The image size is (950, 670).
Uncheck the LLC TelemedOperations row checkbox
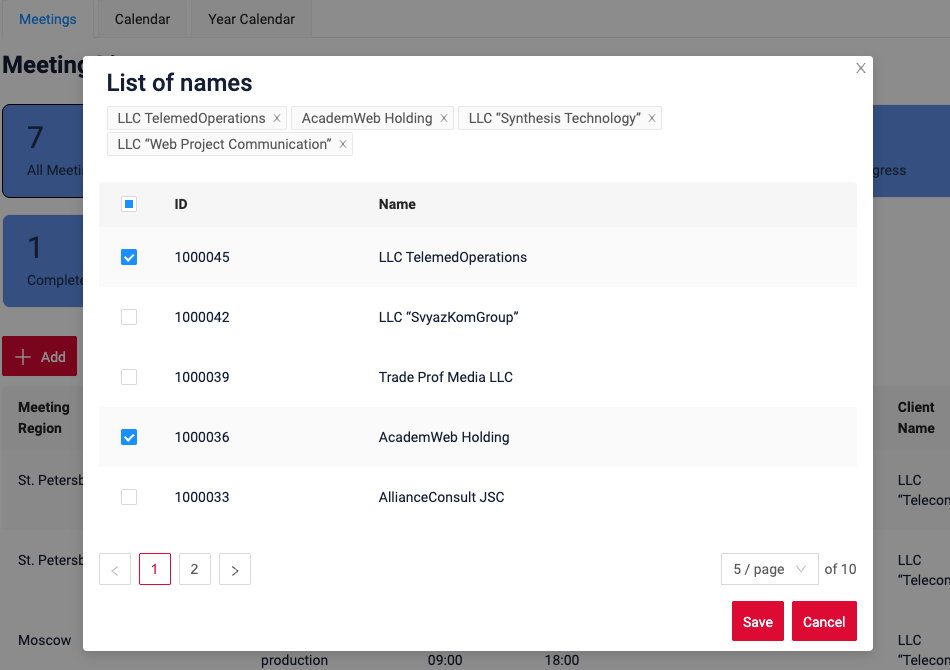tap(129, 257)
